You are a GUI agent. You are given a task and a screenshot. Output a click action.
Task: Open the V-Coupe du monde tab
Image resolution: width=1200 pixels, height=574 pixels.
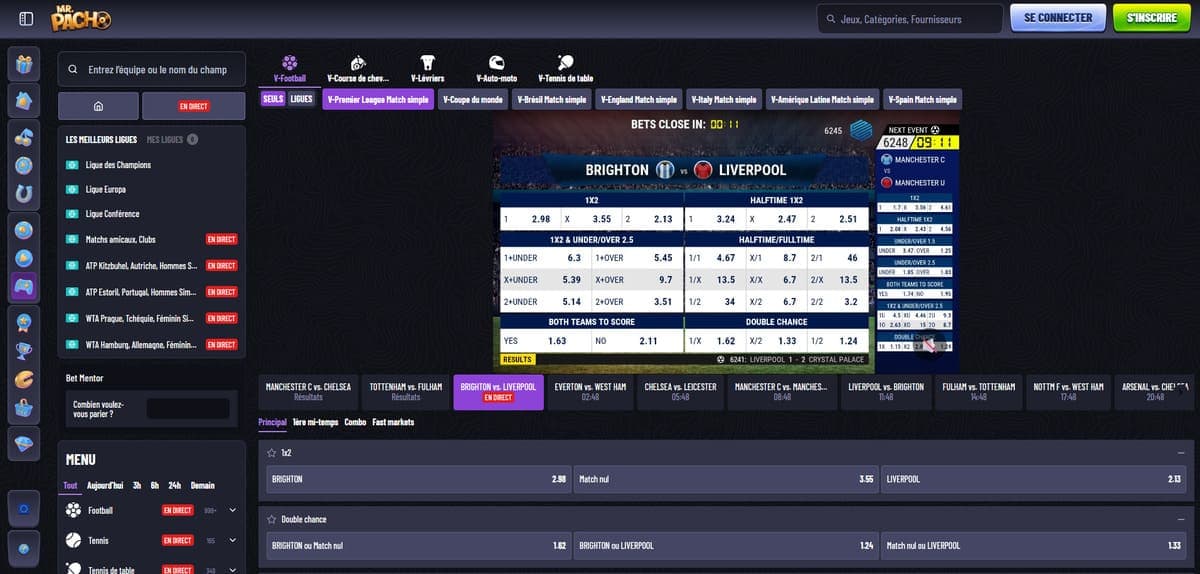[473, 99]
